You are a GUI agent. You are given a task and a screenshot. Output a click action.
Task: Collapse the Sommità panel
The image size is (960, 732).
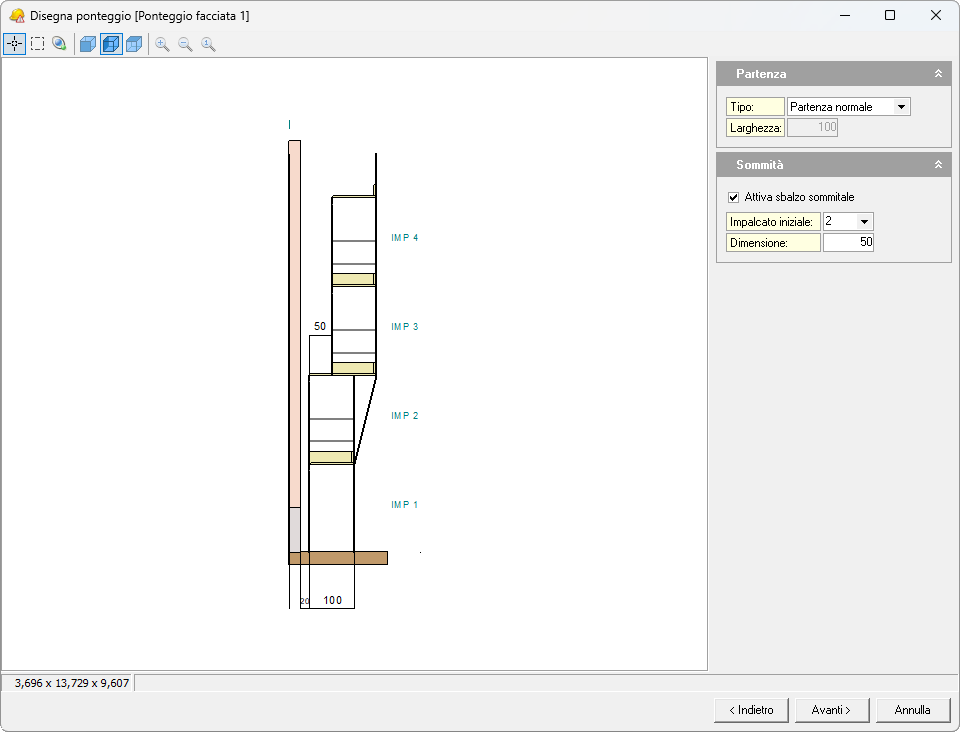[938, 165]
